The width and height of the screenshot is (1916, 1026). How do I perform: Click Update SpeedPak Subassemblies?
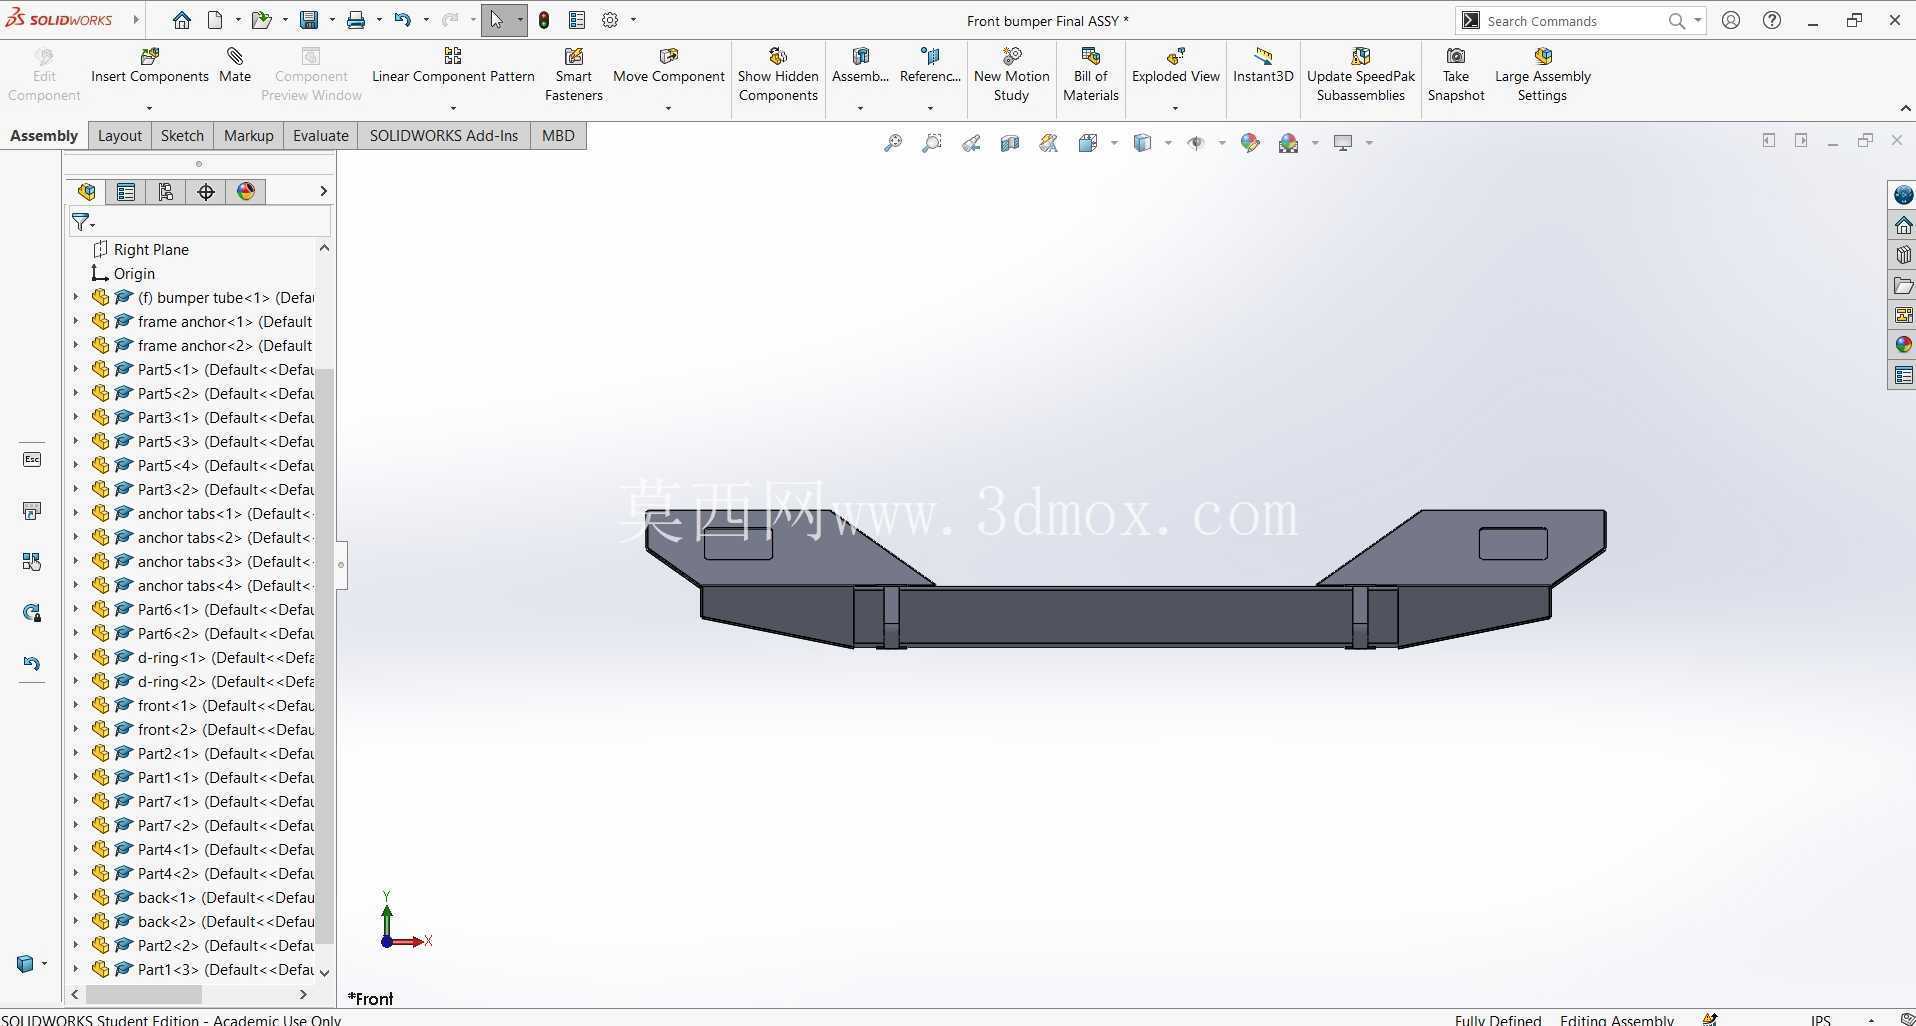tap(1360, 75)
